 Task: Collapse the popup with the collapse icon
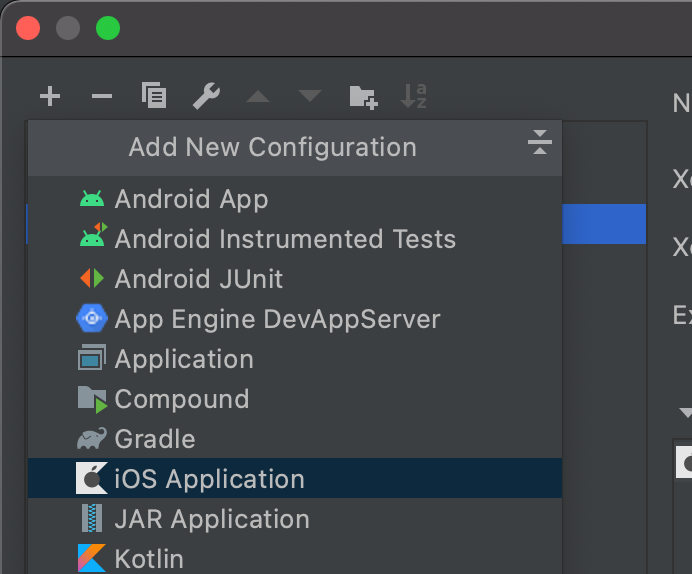pos(540,143)
